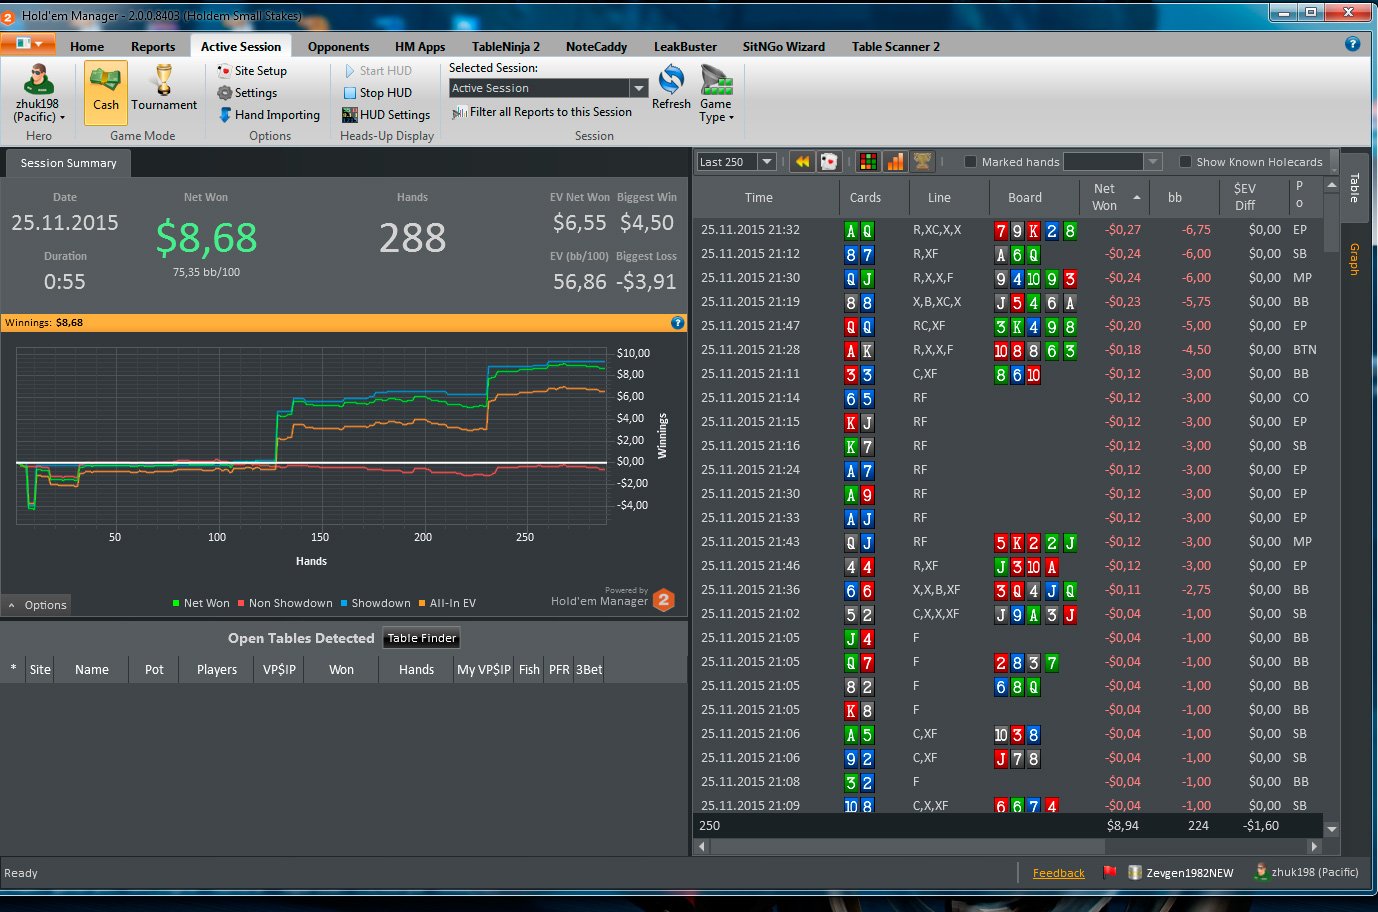
Task: Select the hand row at 25.11.2015 21:47
Action: click(1008, 326)
